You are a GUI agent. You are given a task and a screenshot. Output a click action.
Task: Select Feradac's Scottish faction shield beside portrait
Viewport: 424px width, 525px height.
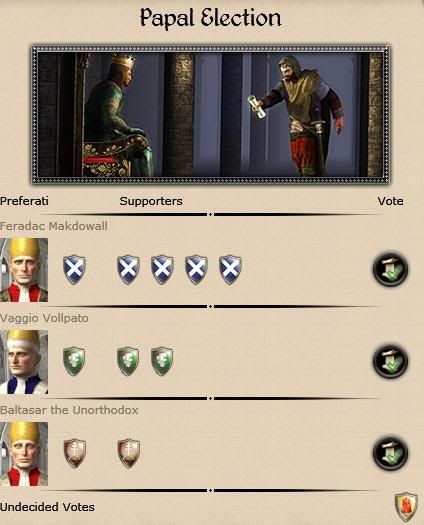tap(74, 270)
